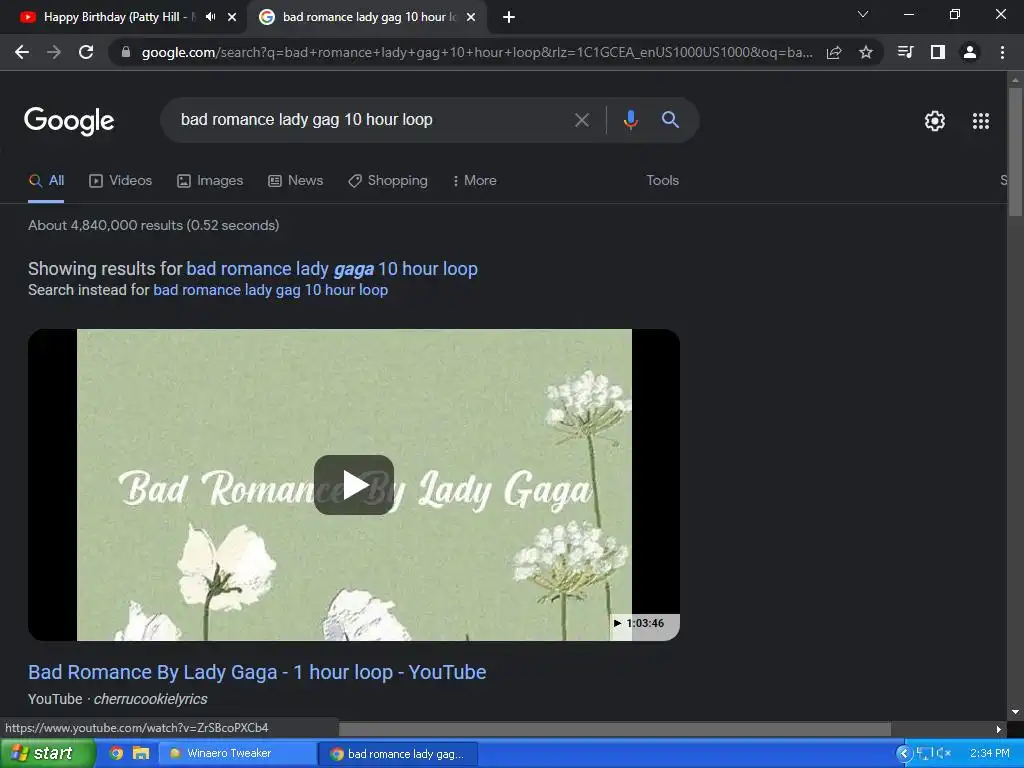
Task: Click the horizontal scrollbar thumb
Action: [615, 729]
